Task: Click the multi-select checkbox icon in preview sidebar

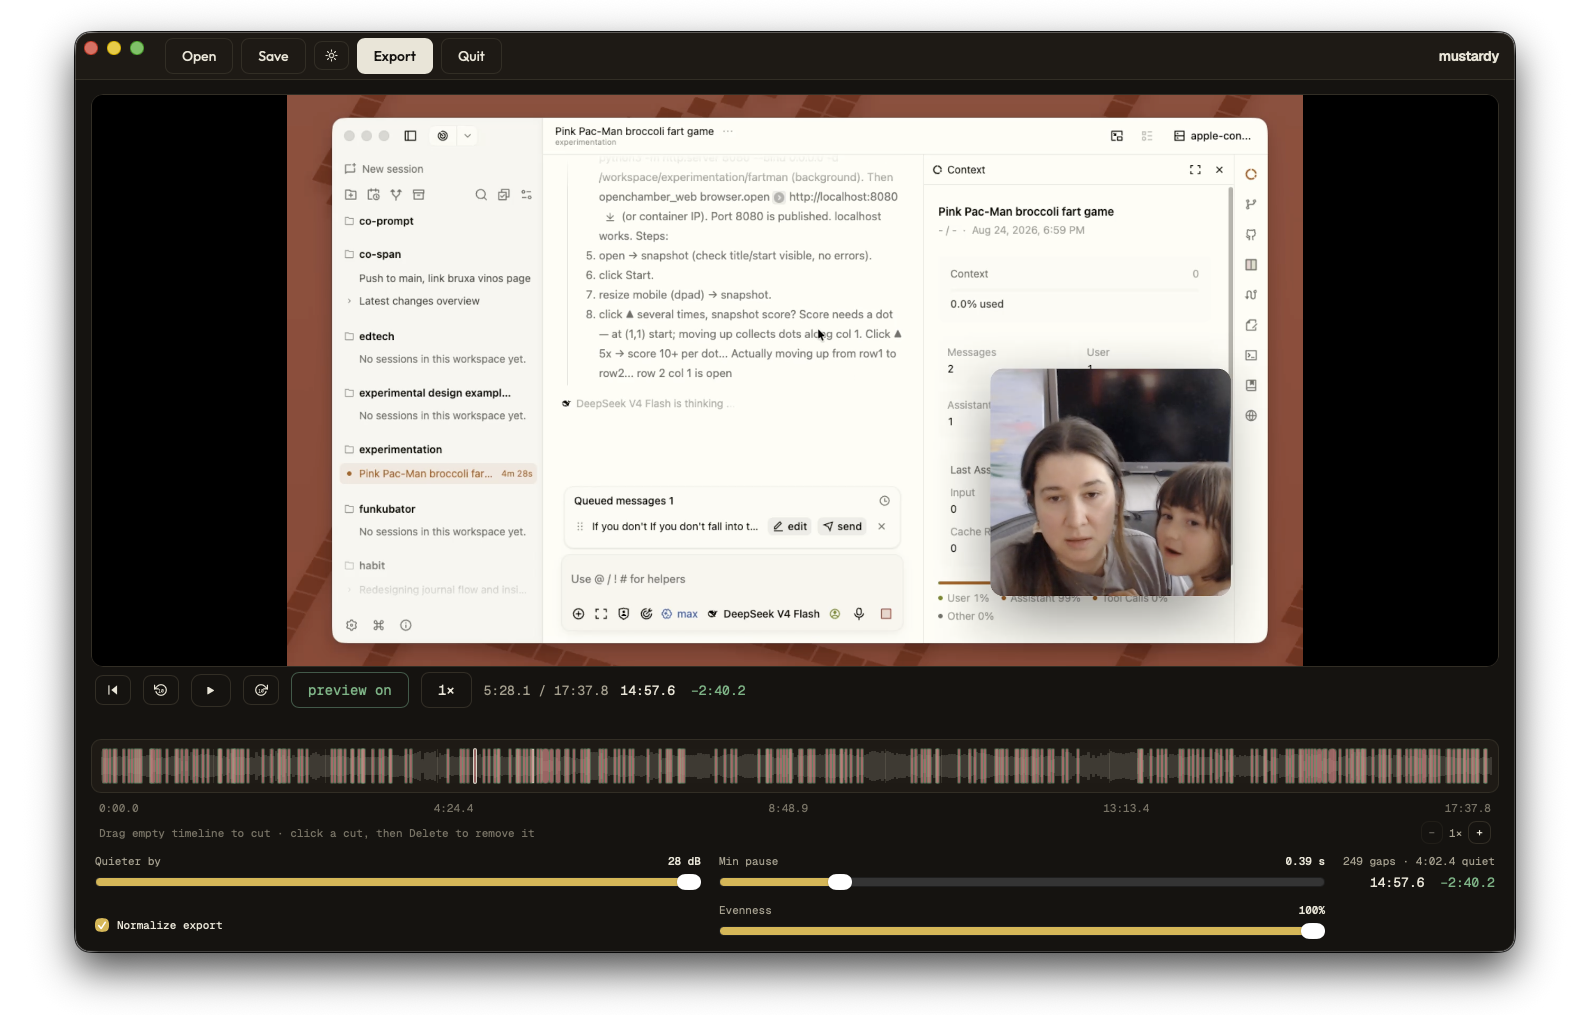Action: pyautogui.click(x=504, y=195)
